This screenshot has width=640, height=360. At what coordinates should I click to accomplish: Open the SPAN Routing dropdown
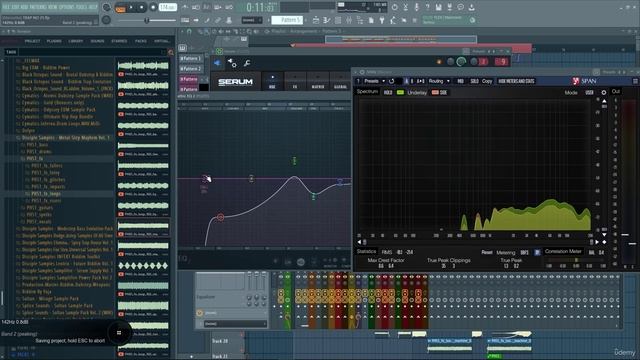tap(439, 81)
